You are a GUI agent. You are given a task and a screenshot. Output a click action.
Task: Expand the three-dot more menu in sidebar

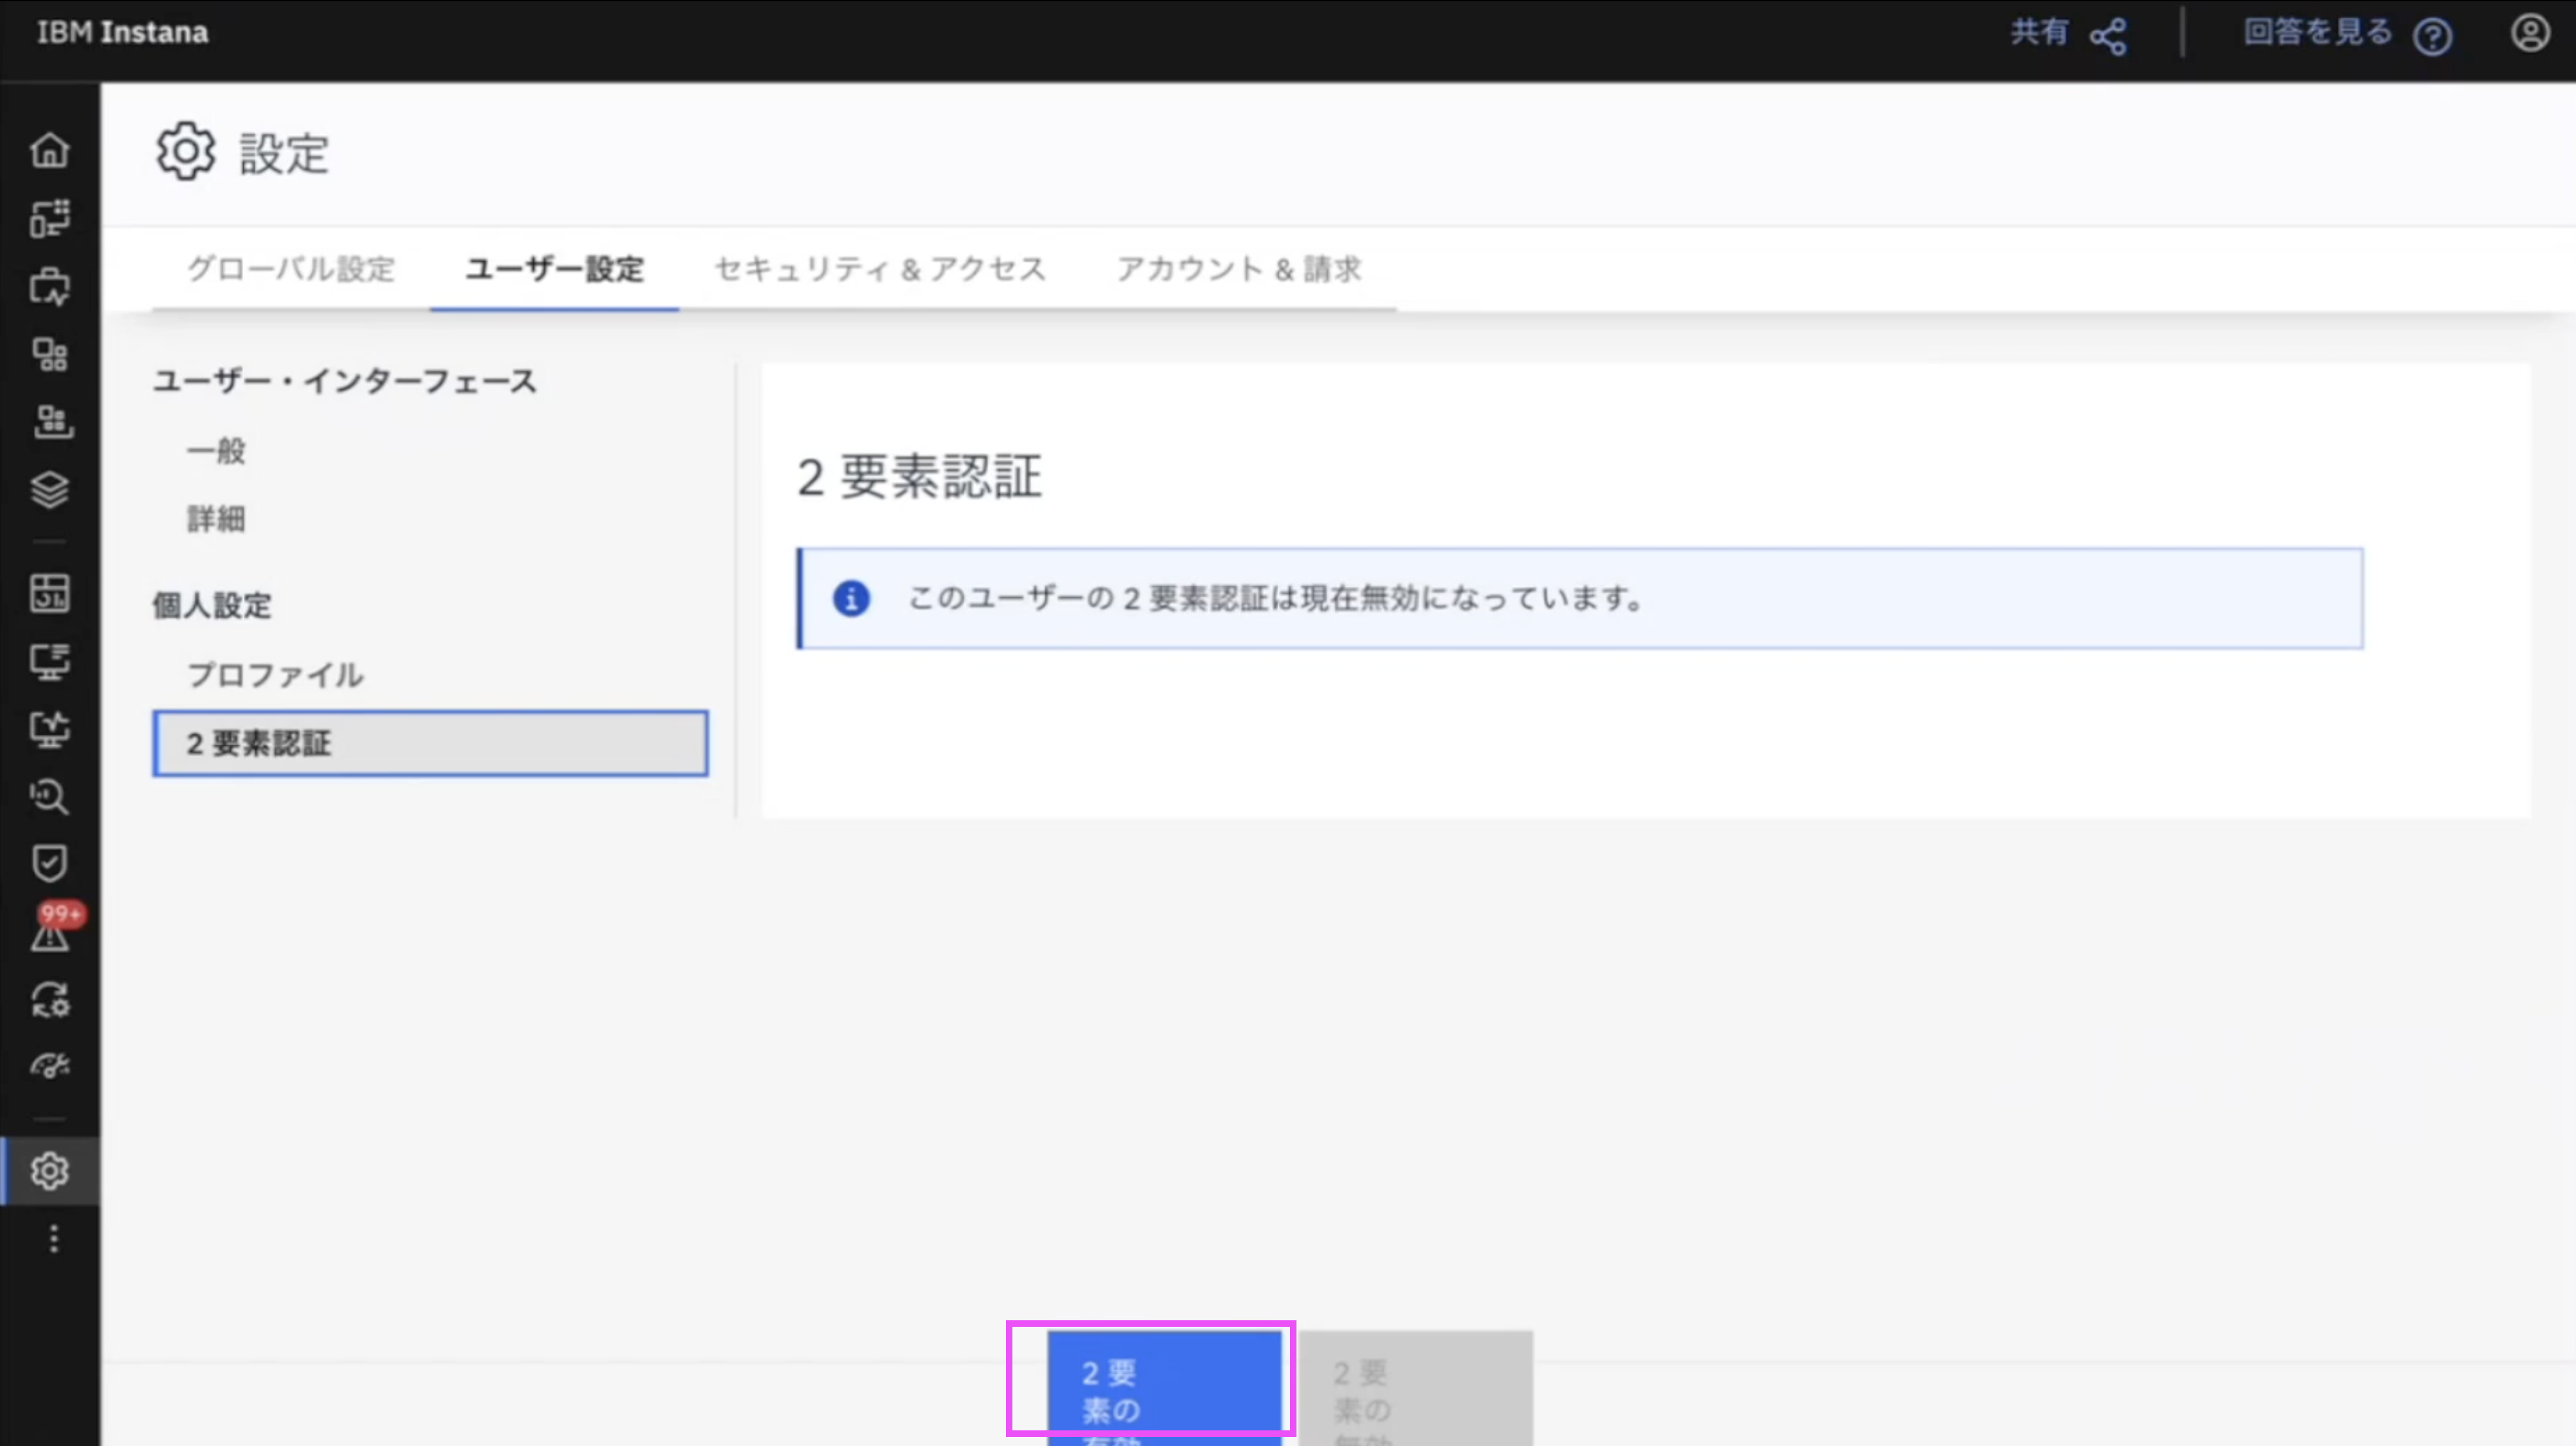(54, 1239)
